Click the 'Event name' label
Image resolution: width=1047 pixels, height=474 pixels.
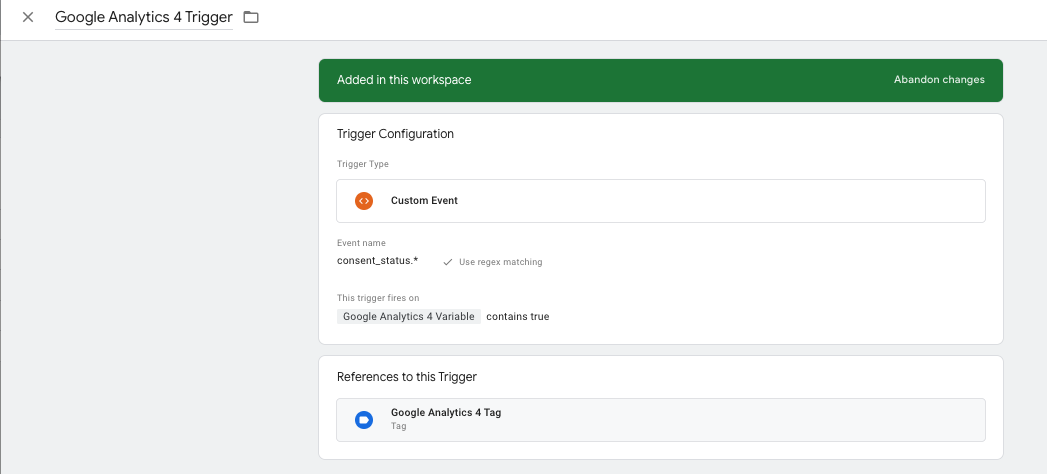pos(361,243)
